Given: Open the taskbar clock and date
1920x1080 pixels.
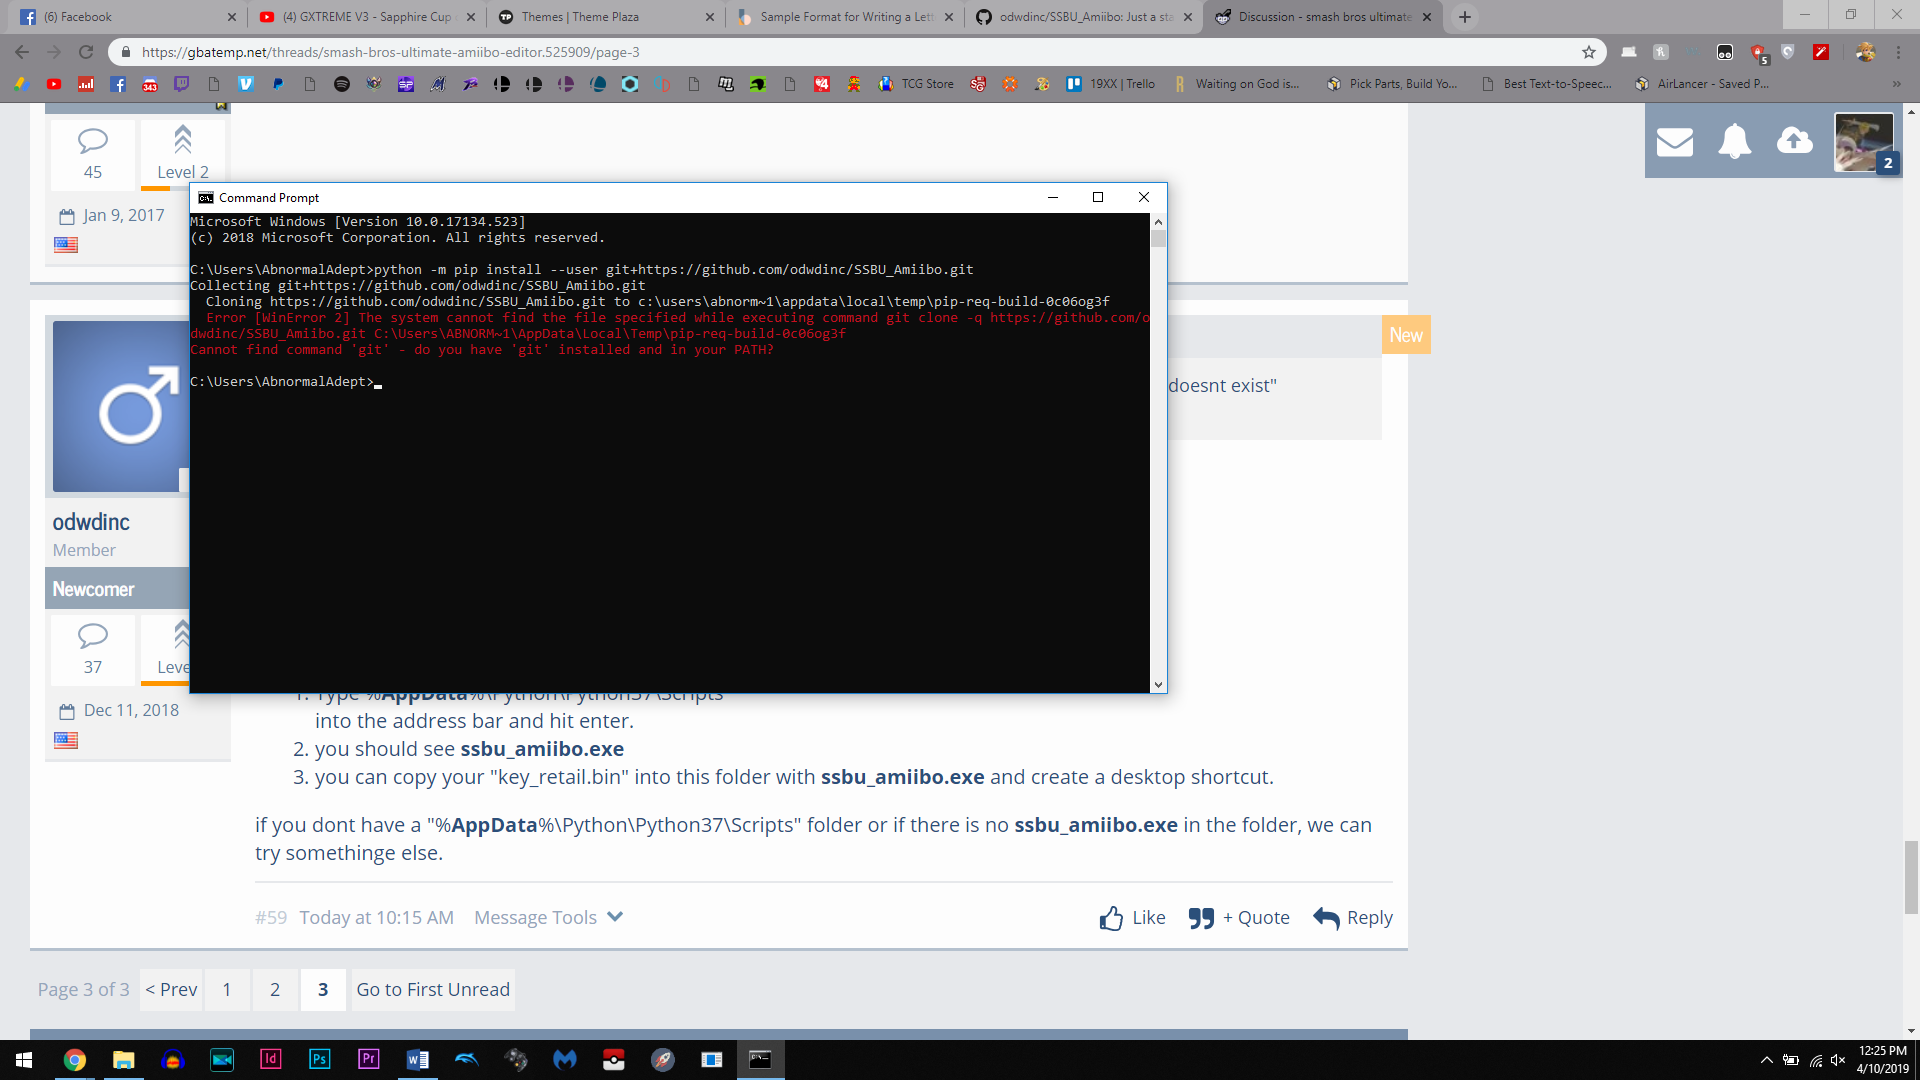Looking at the screenshot, I should point(1883,1060).
